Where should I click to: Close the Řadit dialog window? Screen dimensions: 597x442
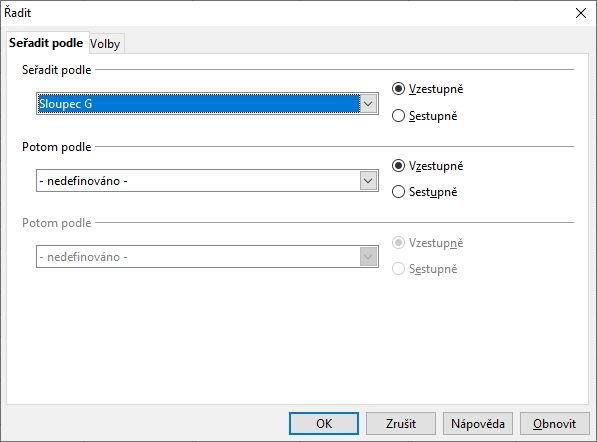pyautogui.click(x=581, y=13)
